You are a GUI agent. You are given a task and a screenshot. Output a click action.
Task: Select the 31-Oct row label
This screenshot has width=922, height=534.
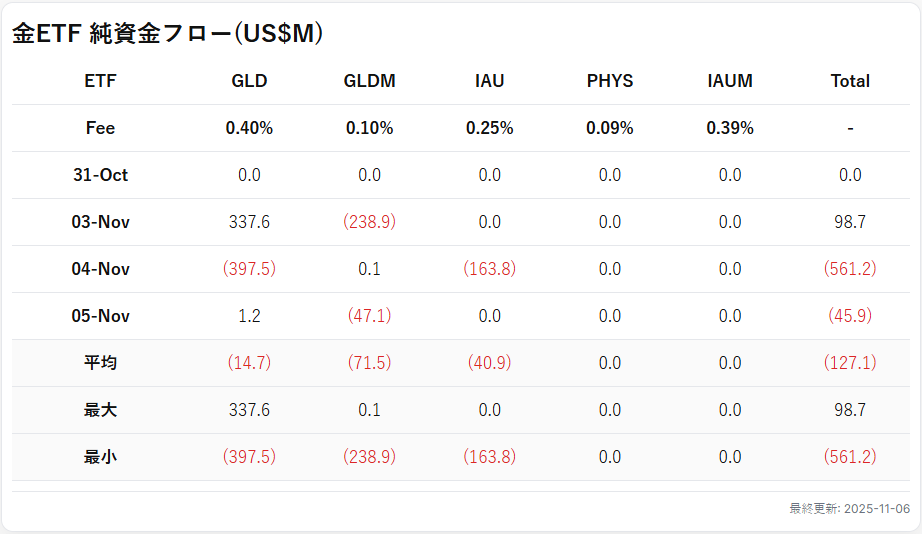click(x=100, y=175)
